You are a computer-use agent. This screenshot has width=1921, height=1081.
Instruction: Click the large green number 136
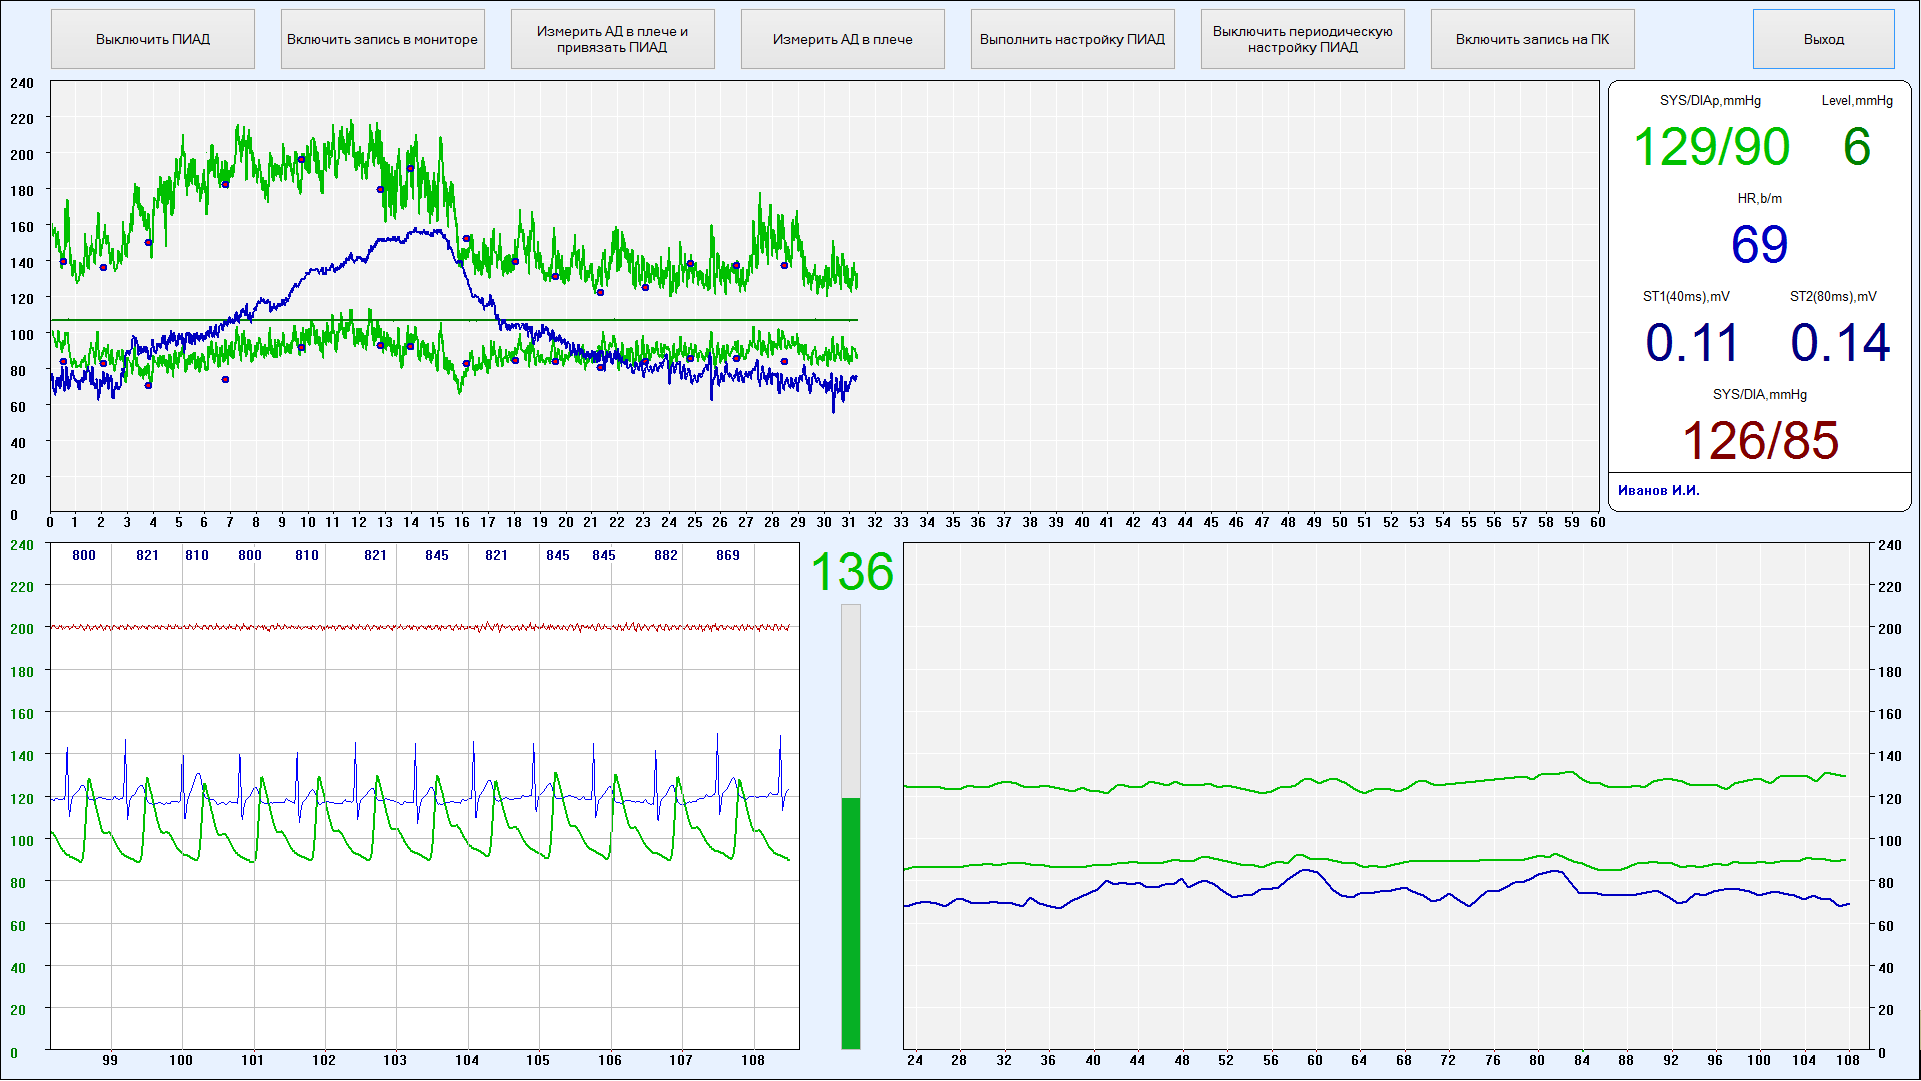[x=852, y=573]
